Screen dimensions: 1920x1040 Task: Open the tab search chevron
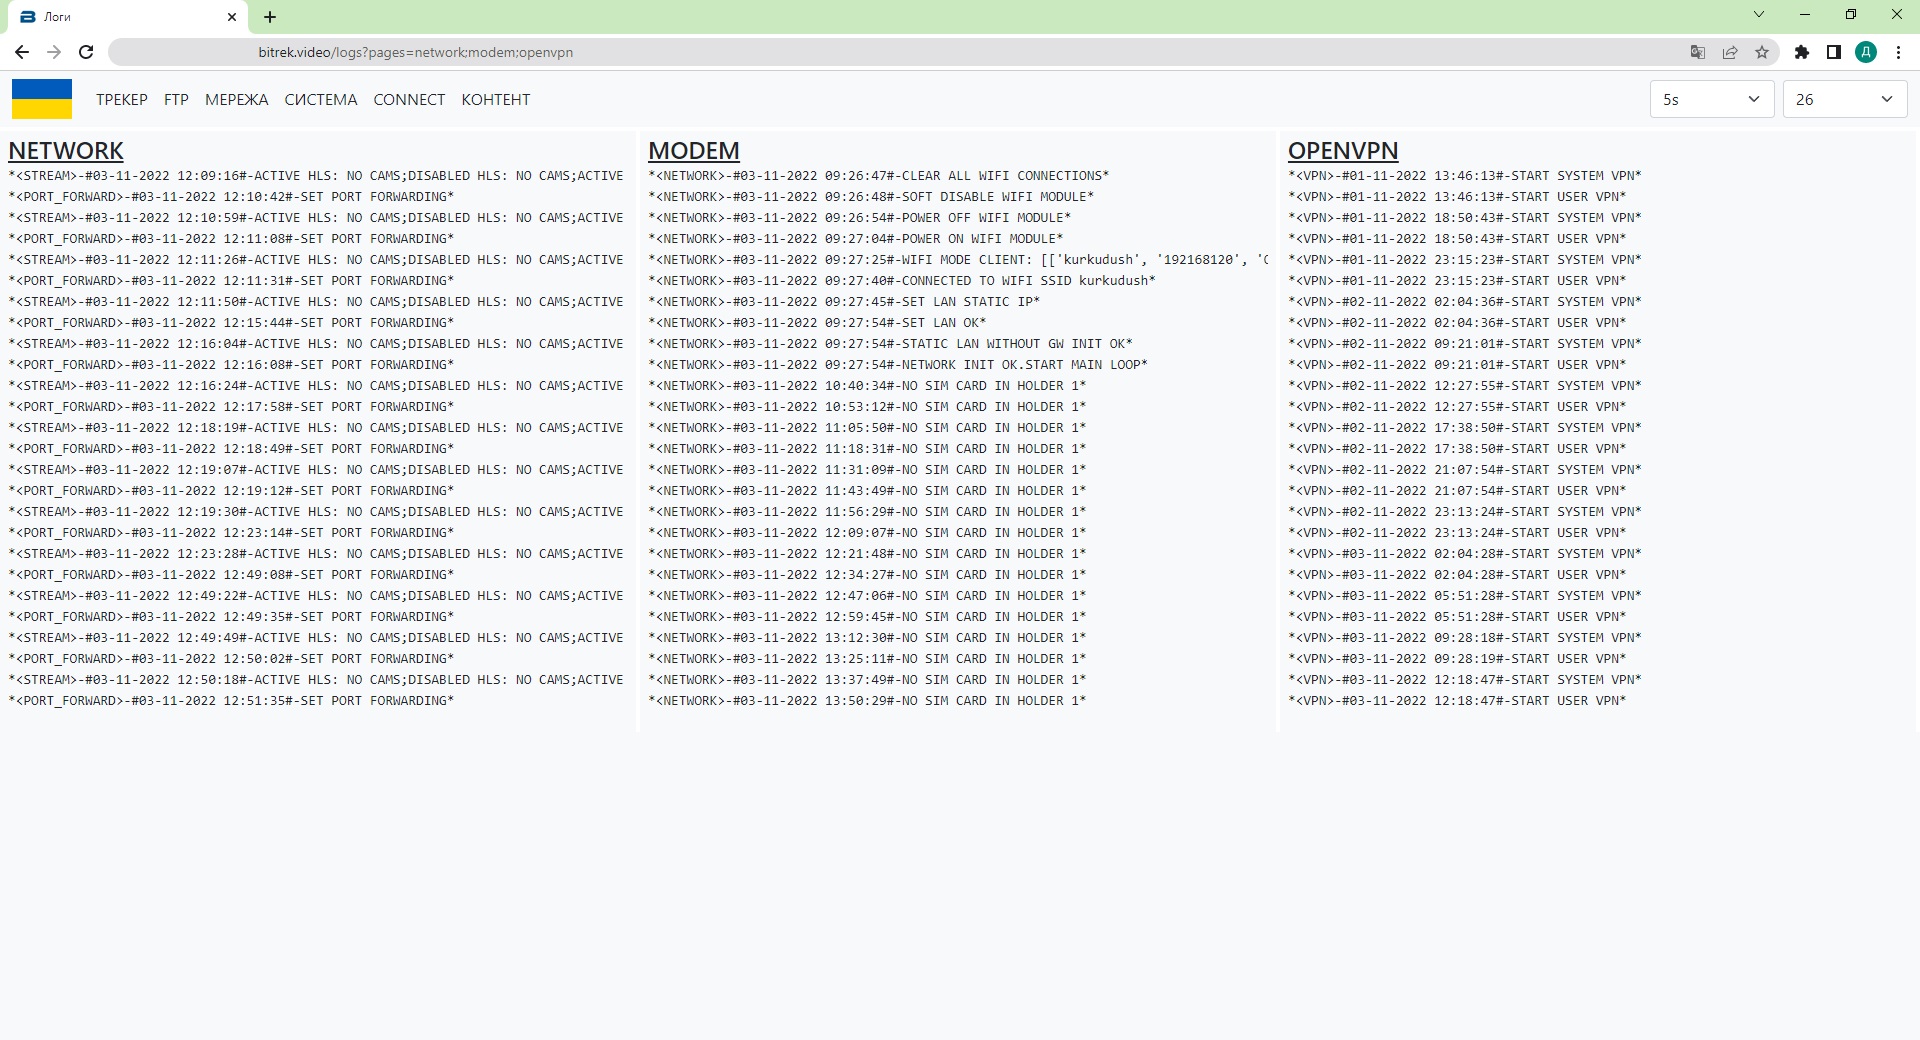(x=1759, y=15)
